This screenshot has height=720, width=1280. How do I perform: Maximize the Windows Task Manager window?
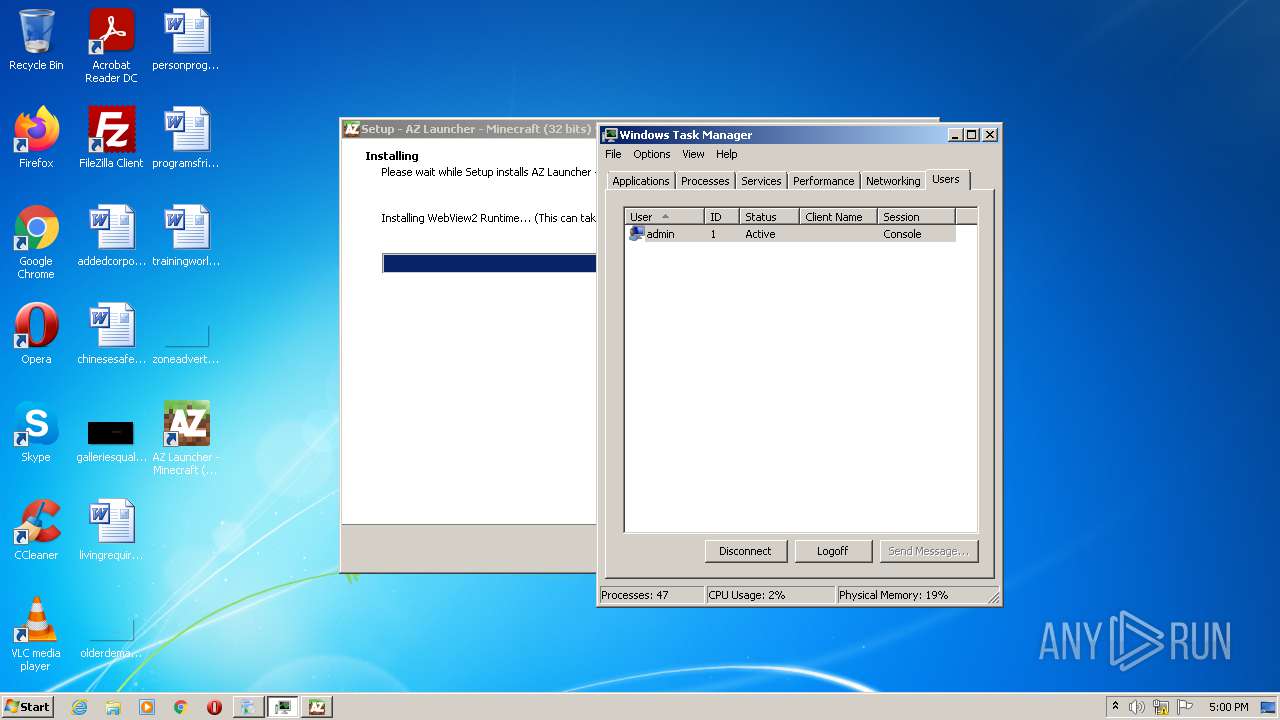972,135
